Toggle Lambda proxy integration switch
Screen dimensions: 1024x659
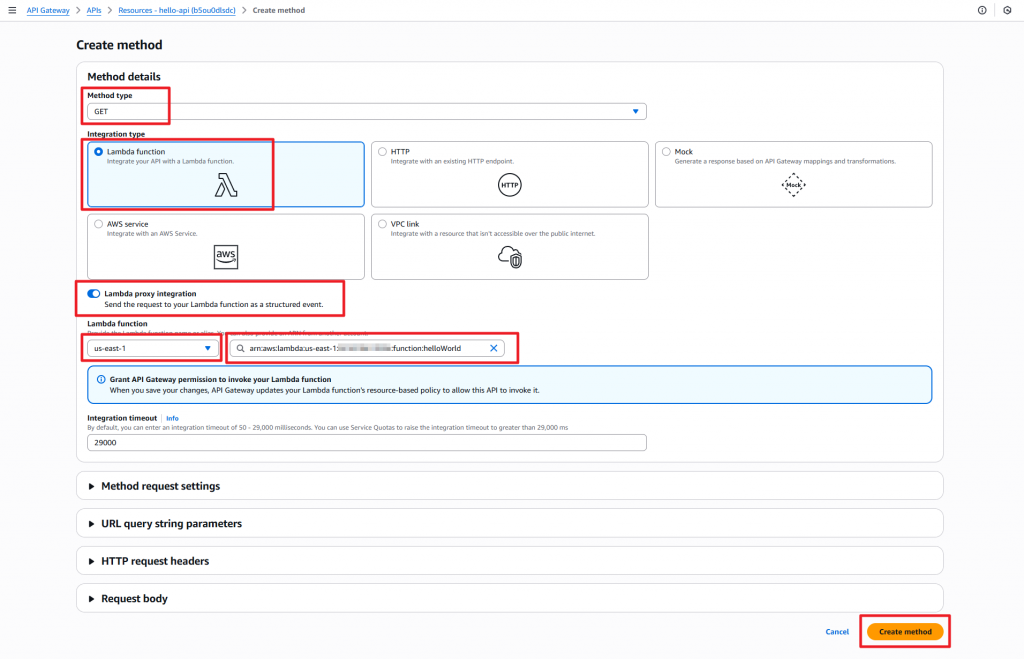pyautogui.click(x=94, y=294)
